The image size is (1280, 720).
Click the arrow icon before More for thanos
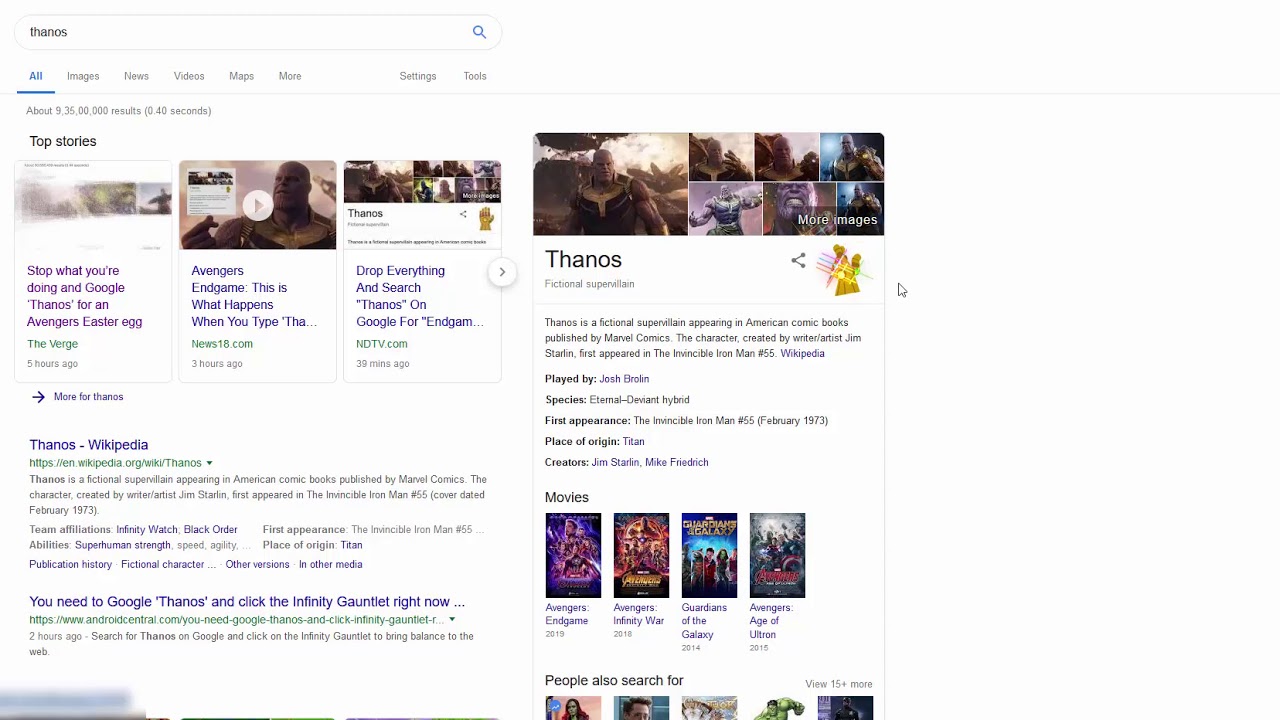[x=38, y=397]
